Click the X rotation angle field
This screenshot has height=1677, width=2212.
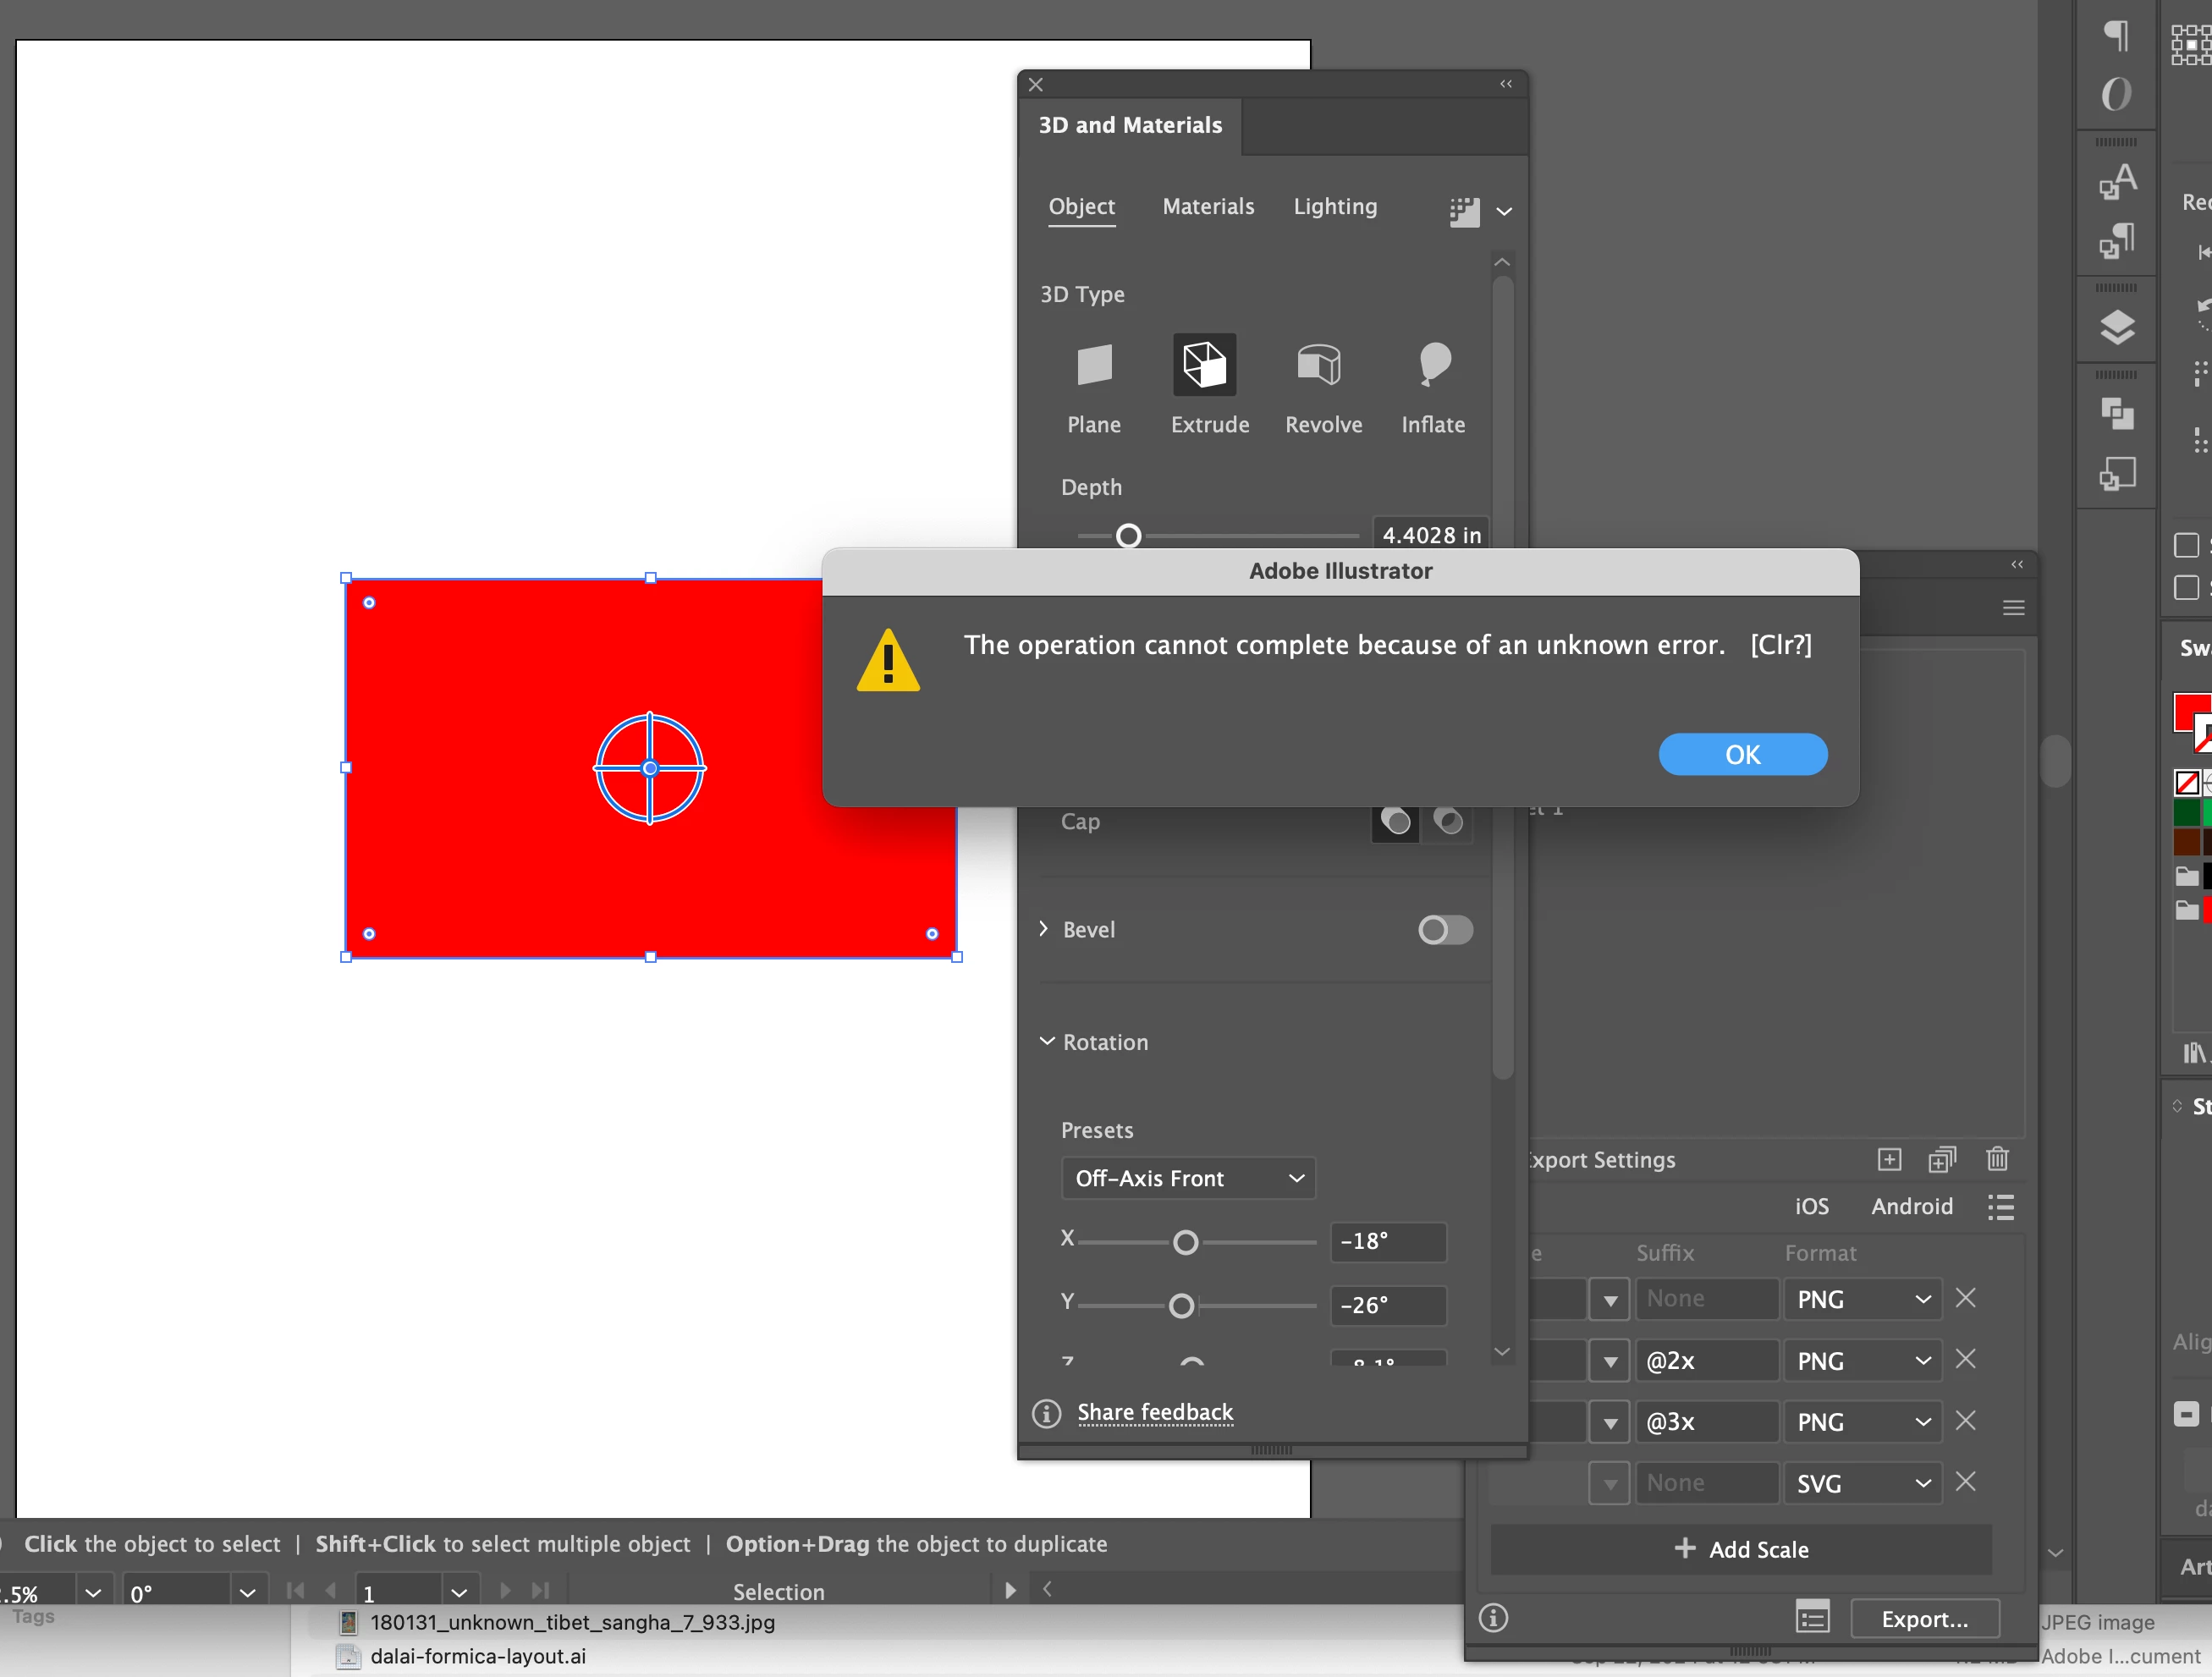point(1387,1241)
